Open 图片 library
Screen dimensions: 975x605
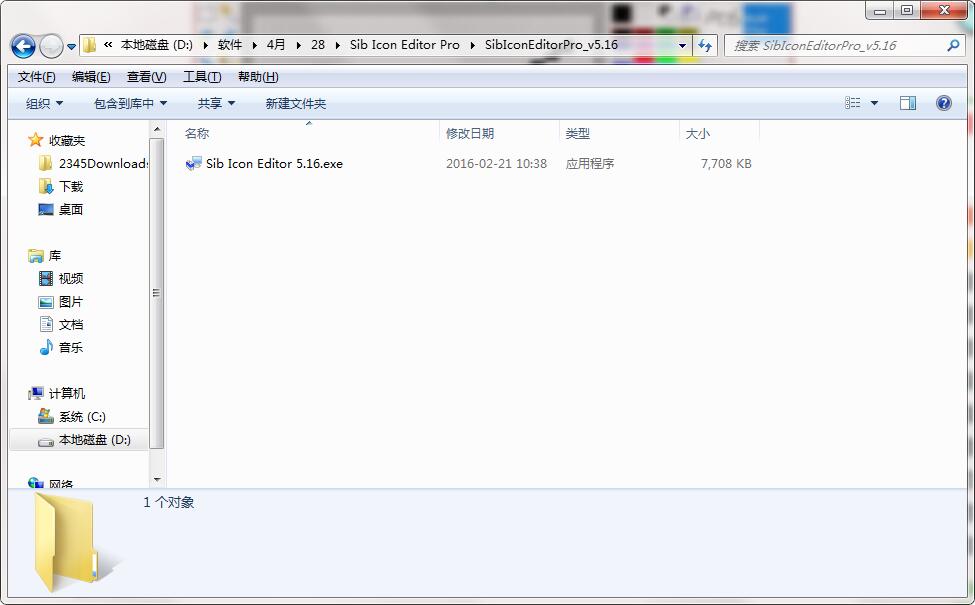[x=71, y=302]
